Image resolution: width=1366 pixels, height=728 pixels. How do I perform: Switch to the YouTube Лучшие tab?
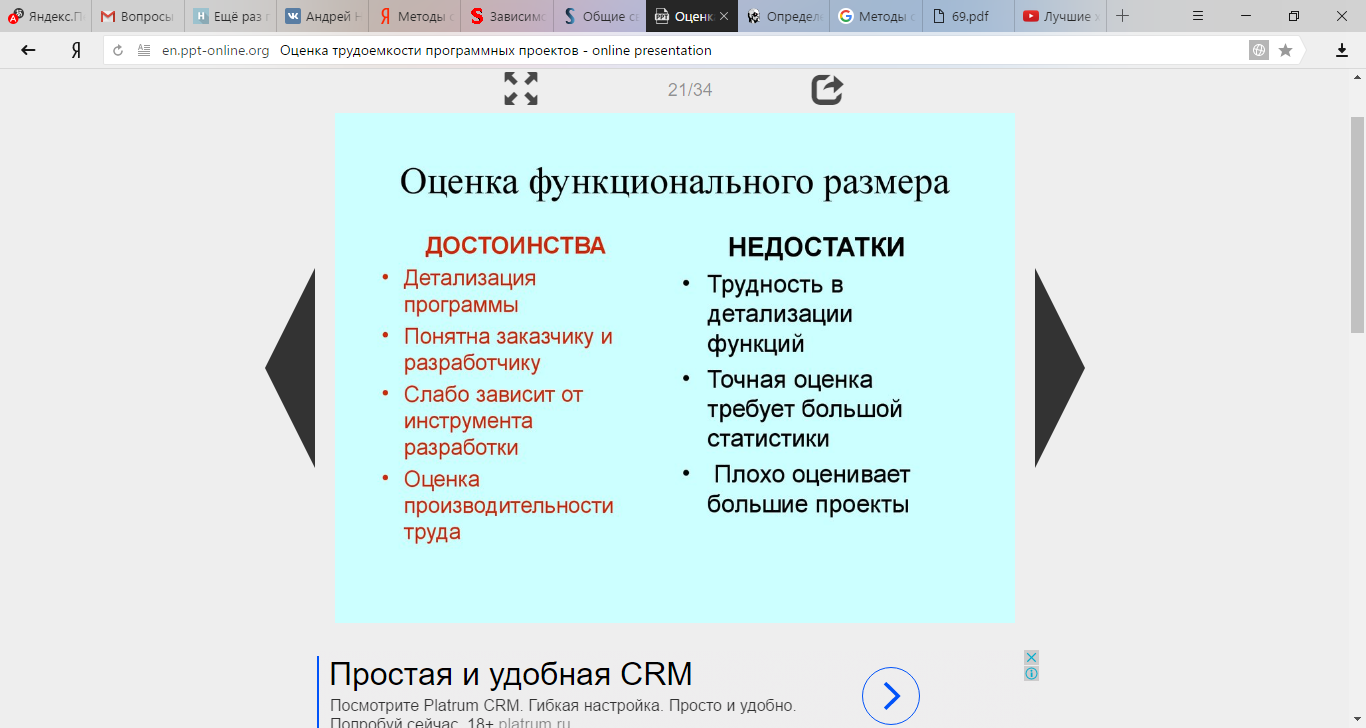point(1059,16)
